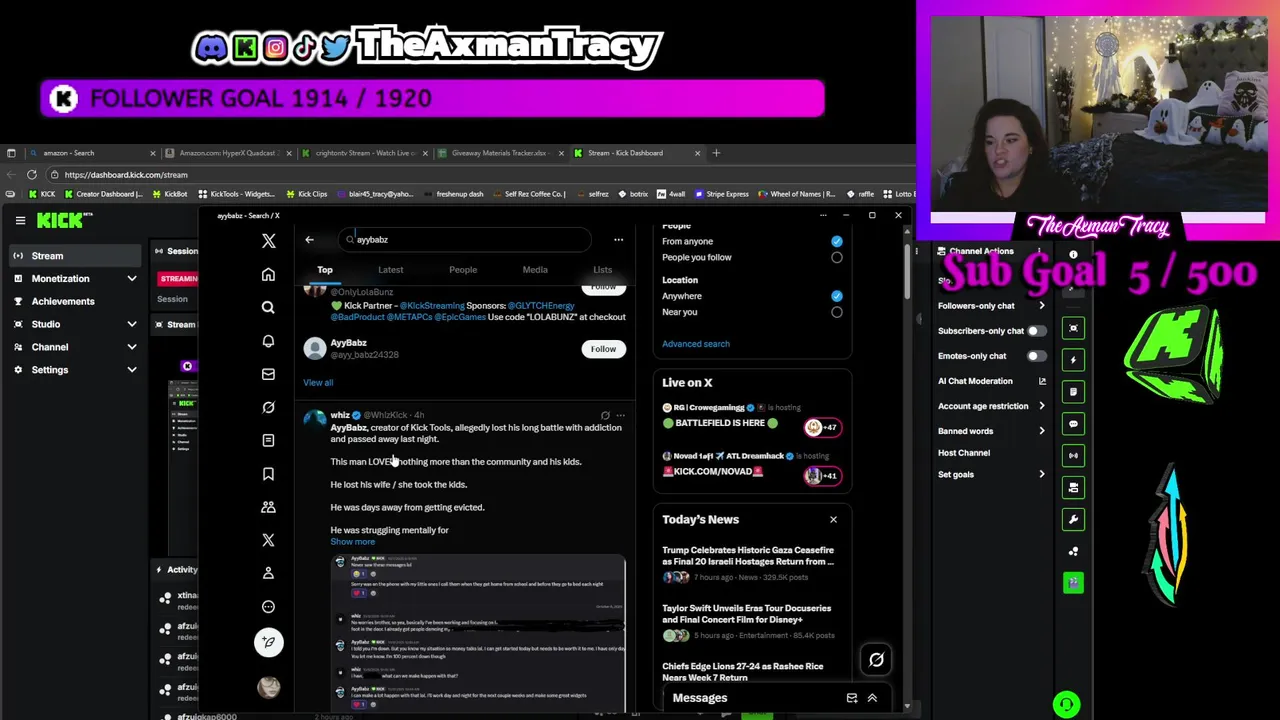
Task: Open a new browser tab
Action: [716, 153]
